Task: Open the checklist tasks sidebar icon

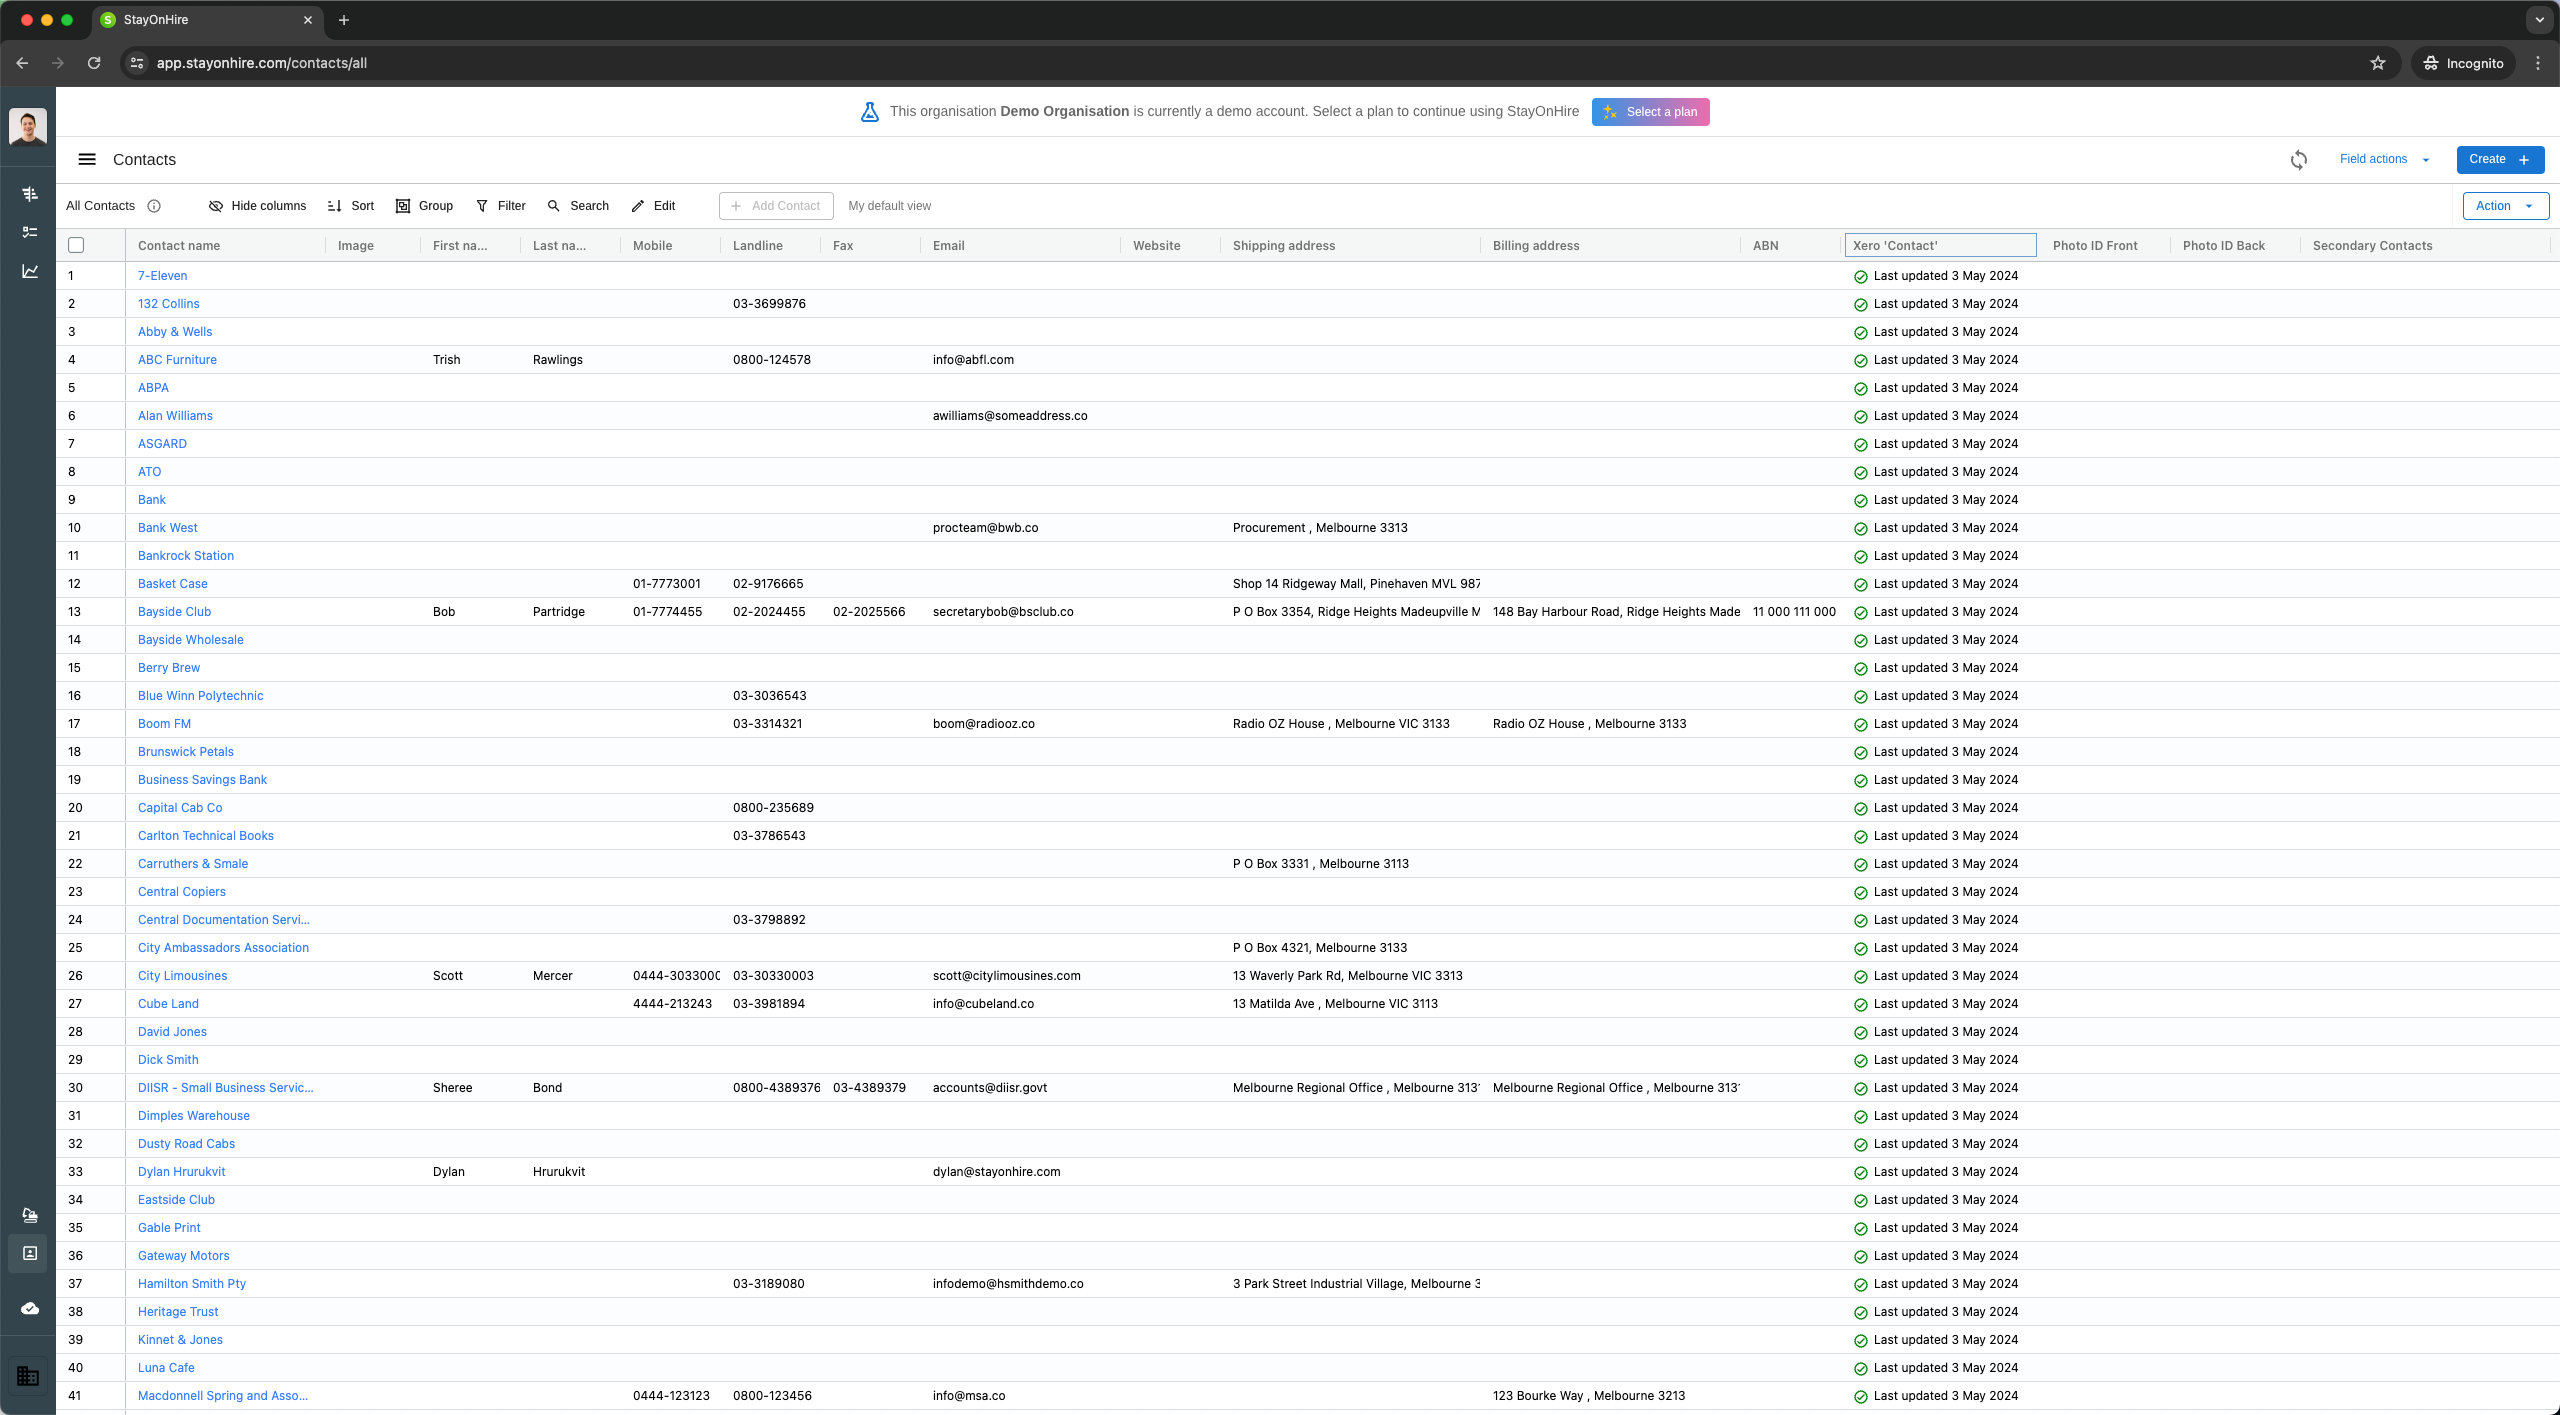Action: [30, 232]
